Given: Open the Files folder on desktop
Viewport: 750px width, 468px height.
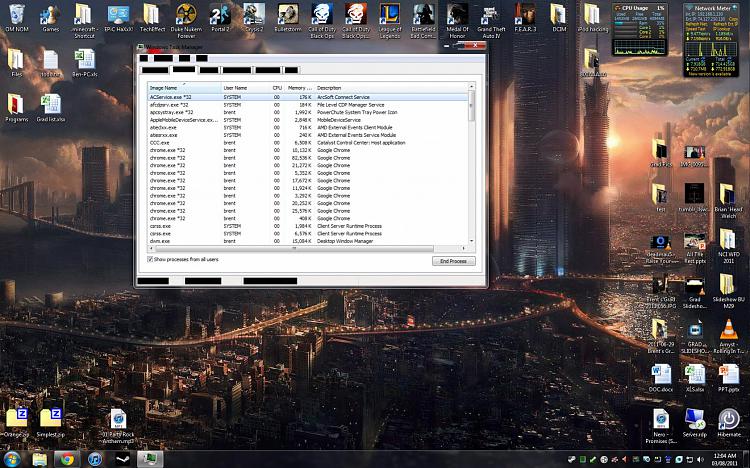Looking at the screenshot, I should [x=16, y=63].
